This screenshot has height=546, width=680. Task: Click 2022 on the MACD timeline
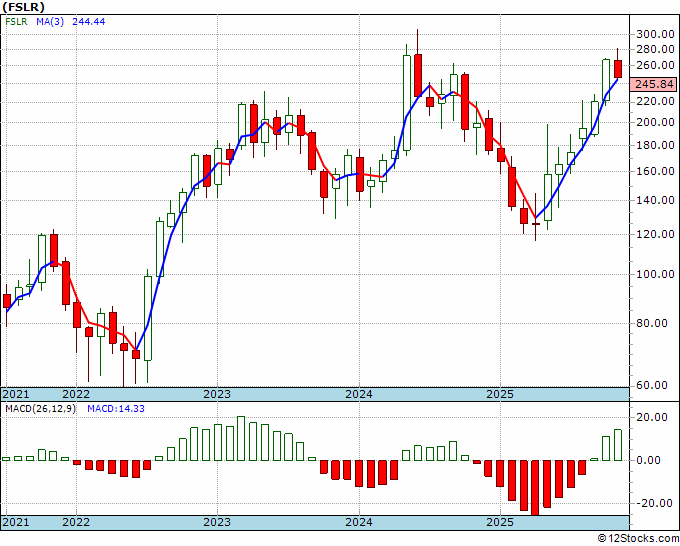pyautogui.click(x=76, y=522)
